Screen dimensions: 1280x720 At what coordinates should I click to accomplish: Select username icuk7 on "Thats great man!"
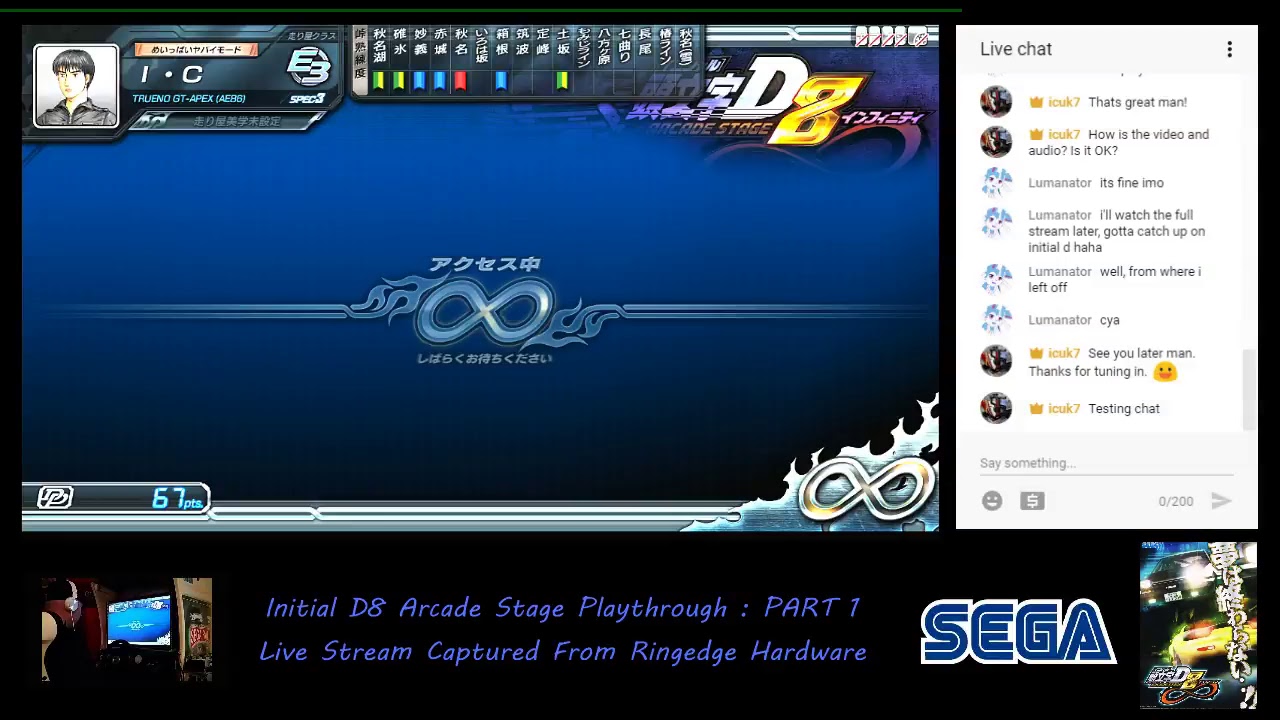pyautogui.click(x=1064, y=102)
